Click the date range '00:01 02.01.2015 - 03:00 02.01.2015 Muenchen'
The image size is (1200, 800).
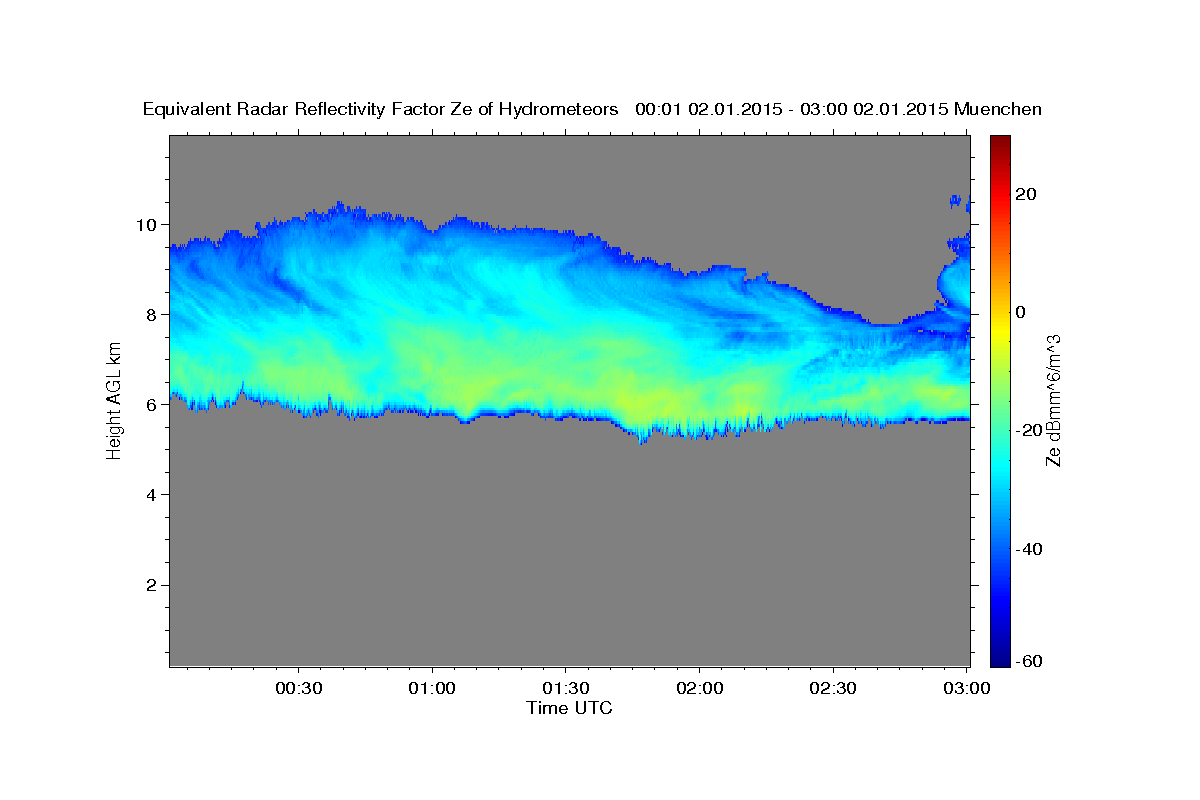pyautogui.click(x=839, y=109)
